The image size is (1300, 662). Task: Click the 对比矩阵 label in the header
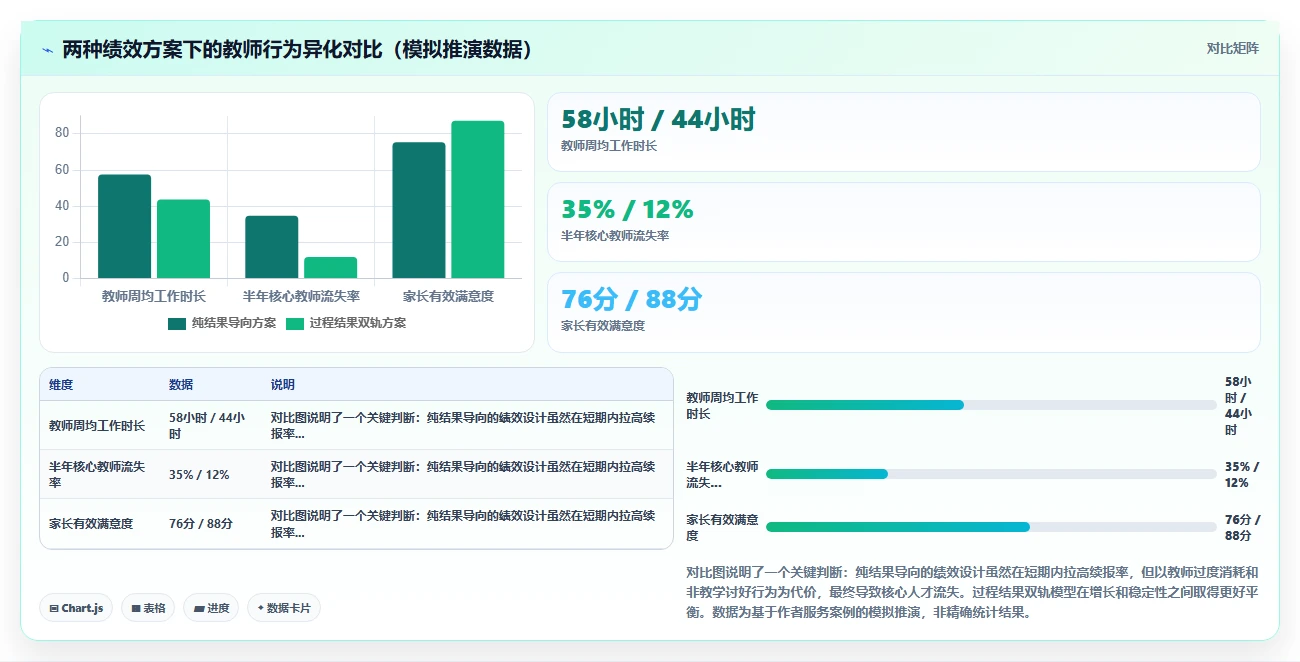pyautogui.click(x=1232, y=48)
